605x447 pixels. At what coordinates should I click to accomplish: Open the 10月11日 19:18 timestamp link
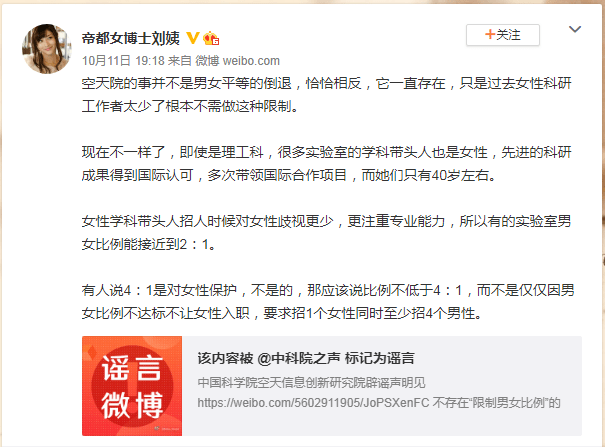pyautogui.click(x=123, y=61)
